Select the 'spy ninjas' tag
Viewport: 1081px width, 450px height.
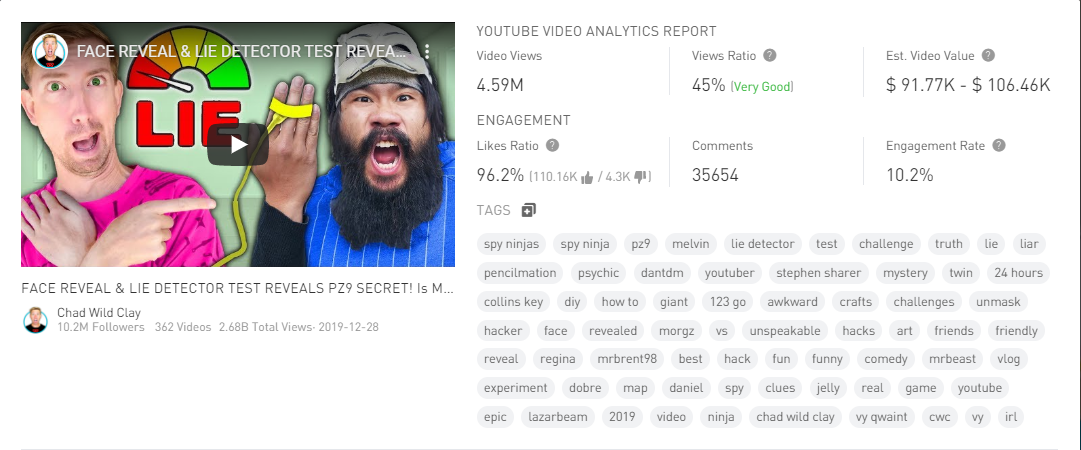click(x=512, y=243)
